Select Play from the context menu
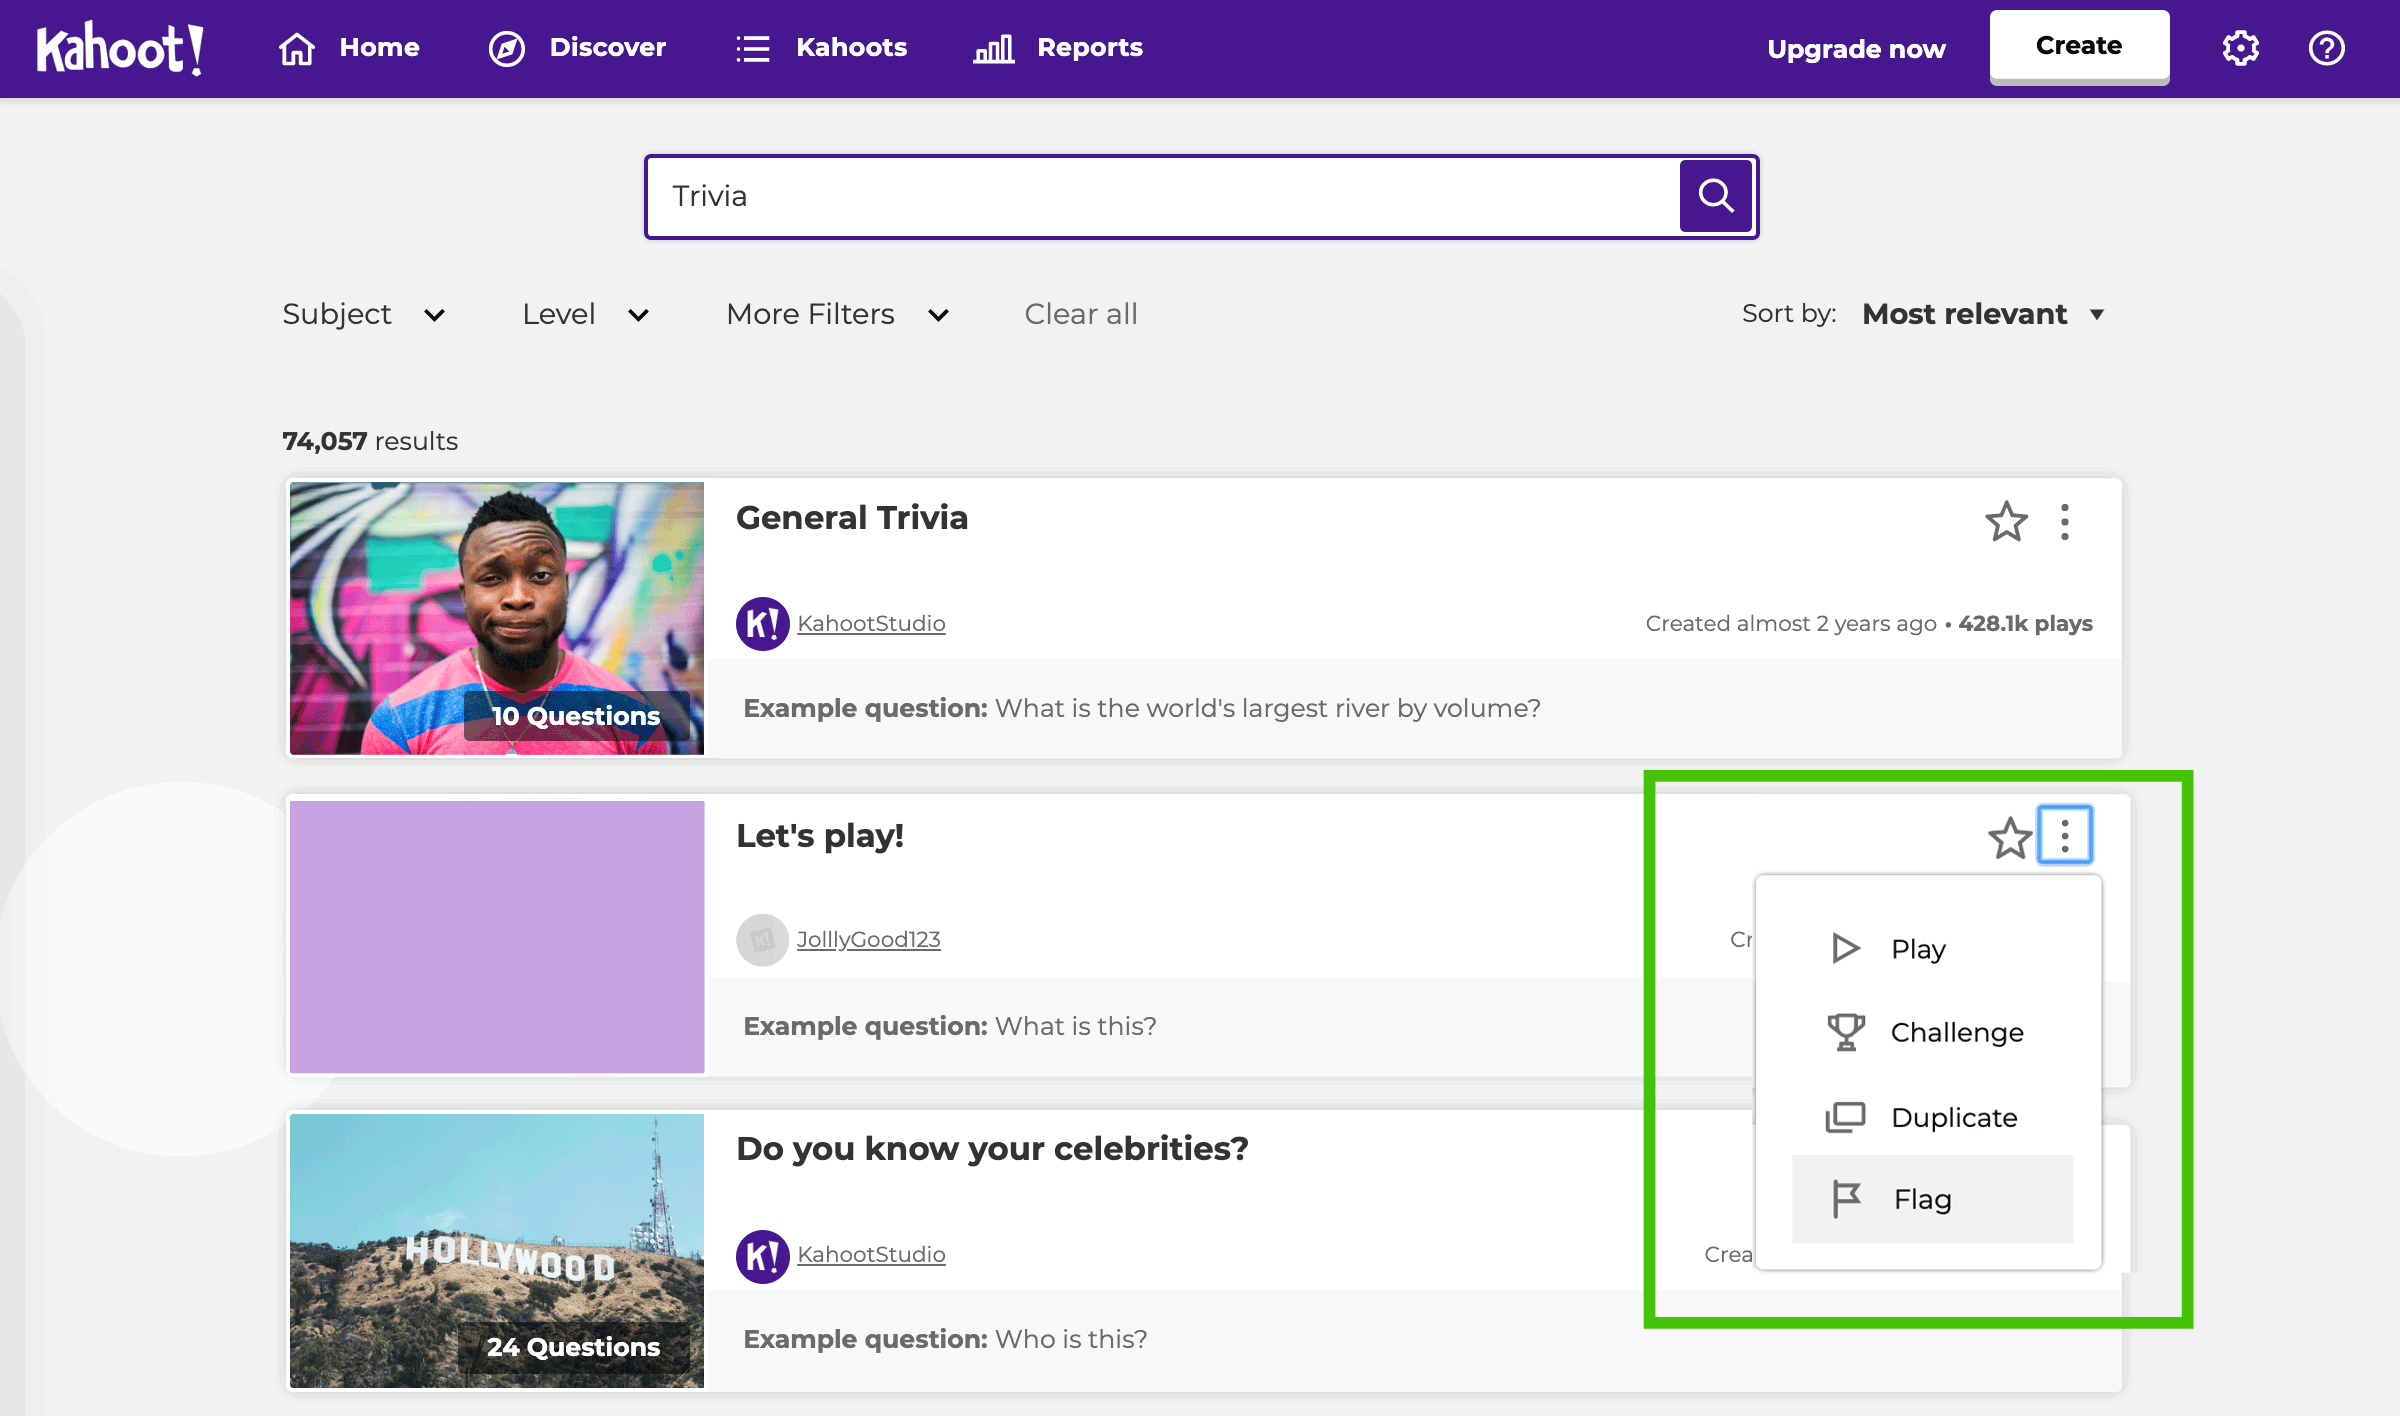2400x1416 pixels. click(1932, 948)
